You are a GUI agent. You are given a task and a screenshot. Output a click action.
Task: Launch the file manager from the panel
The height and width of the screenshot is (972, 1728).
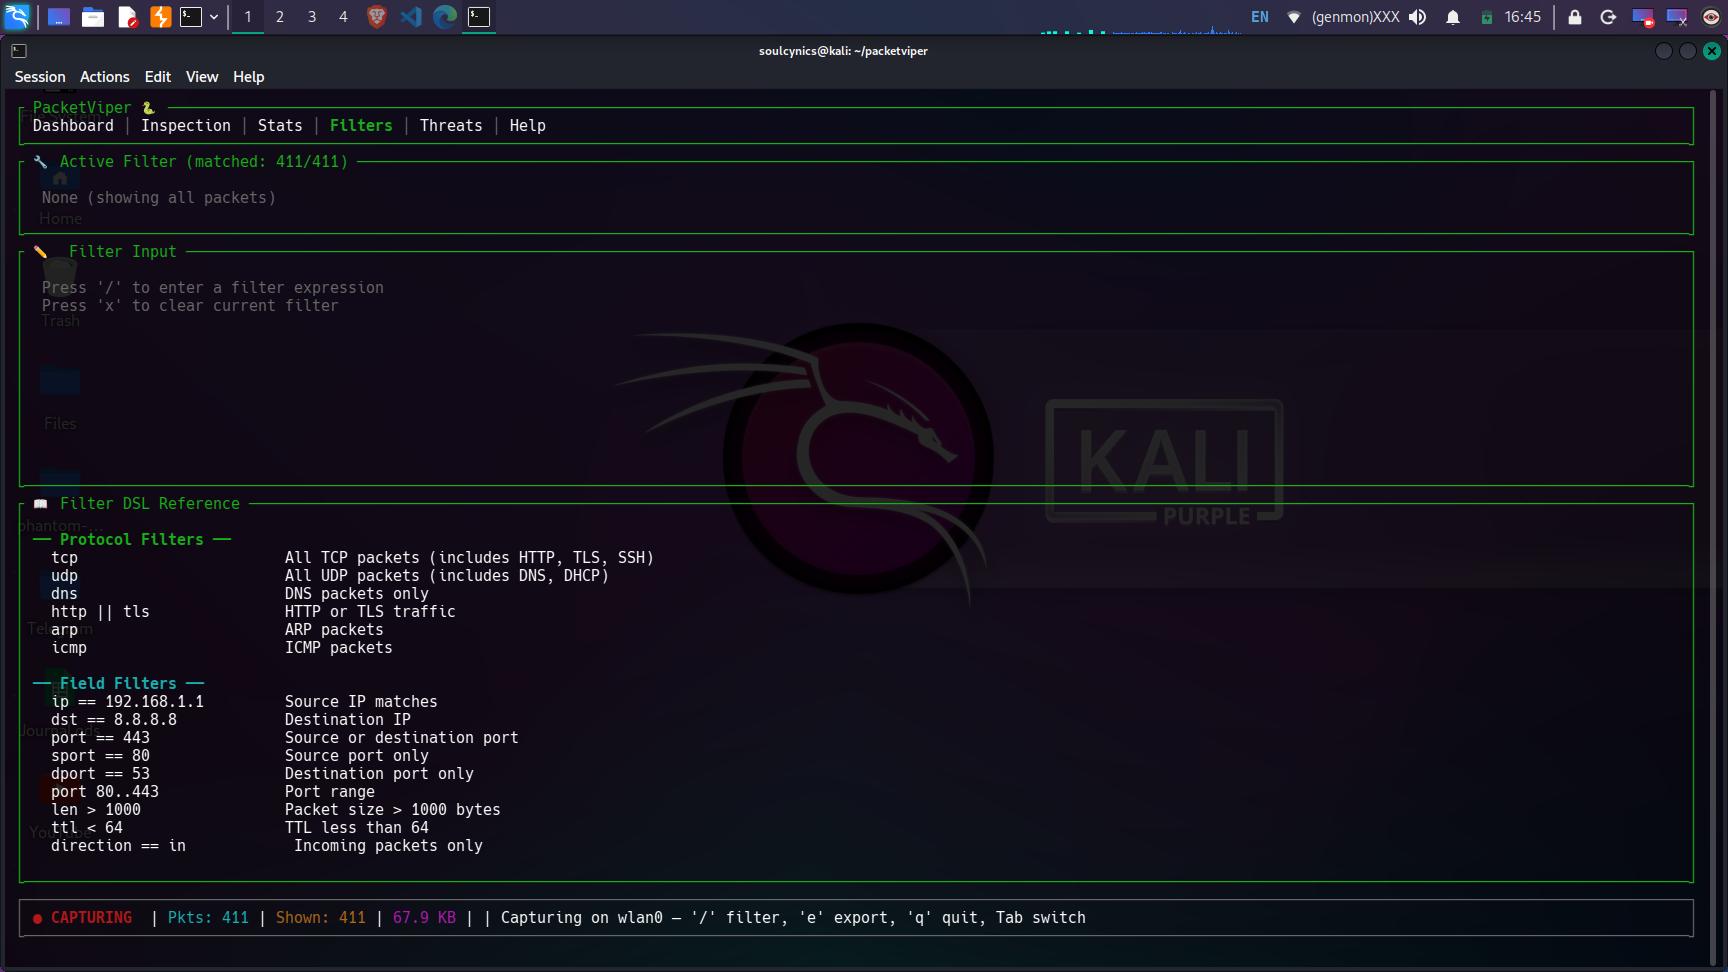(x=93, y=17)
